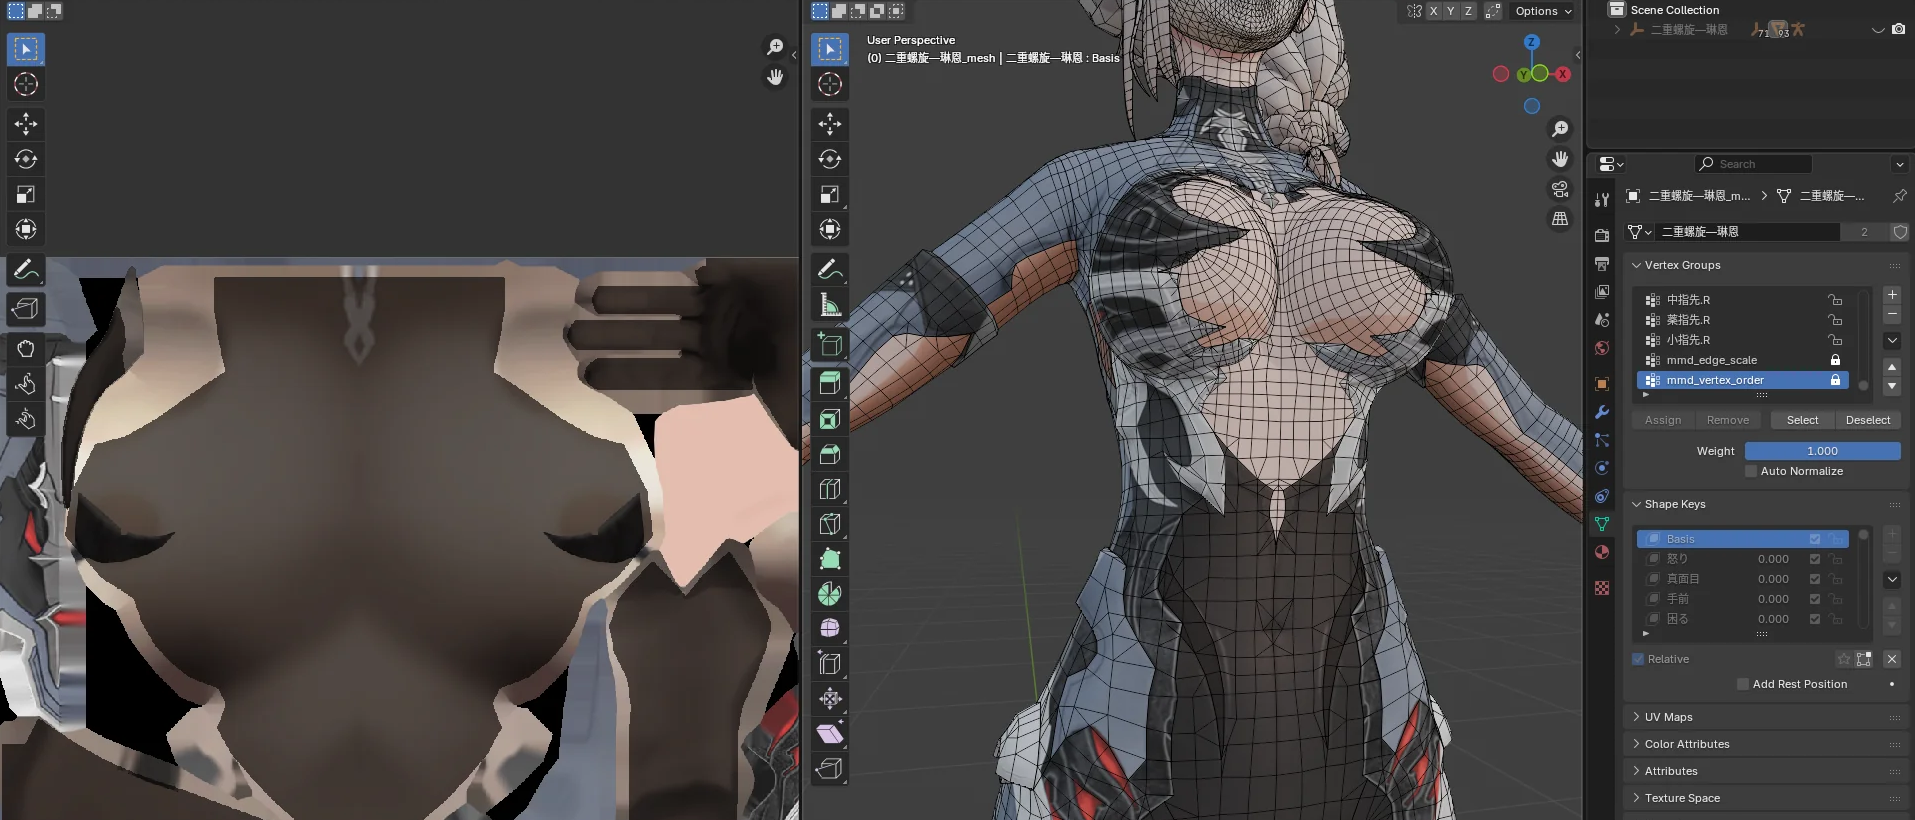Select the Move tool in 3D viewport
Image resolution: width=1915 pixels, height=820 pixels.
[829, 124]
